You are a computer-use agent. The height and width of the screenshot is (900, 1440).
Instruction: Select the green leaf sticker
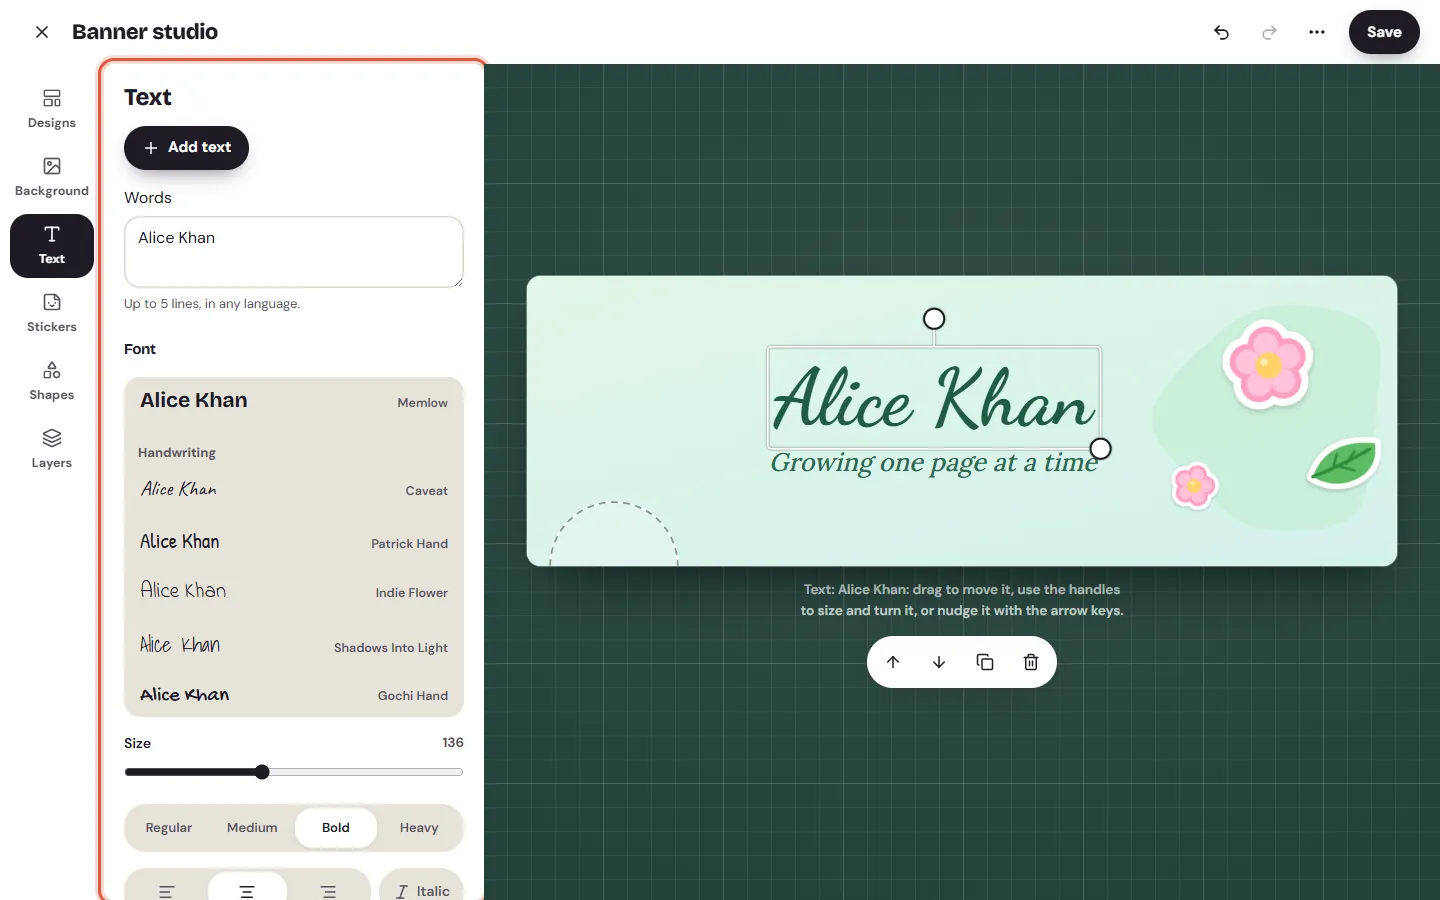coord(1343,464)
